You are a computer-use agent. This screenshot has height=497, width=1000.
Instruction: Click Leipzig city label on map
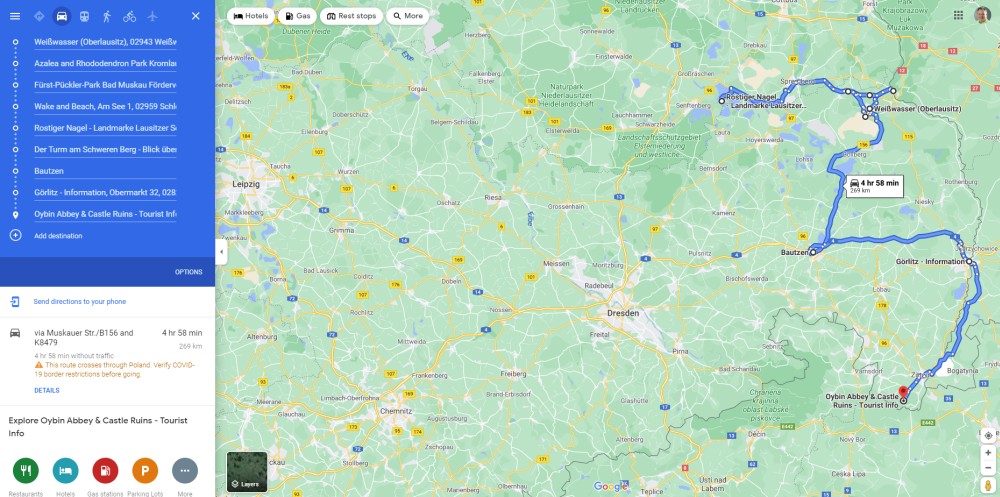click(246, 184)
